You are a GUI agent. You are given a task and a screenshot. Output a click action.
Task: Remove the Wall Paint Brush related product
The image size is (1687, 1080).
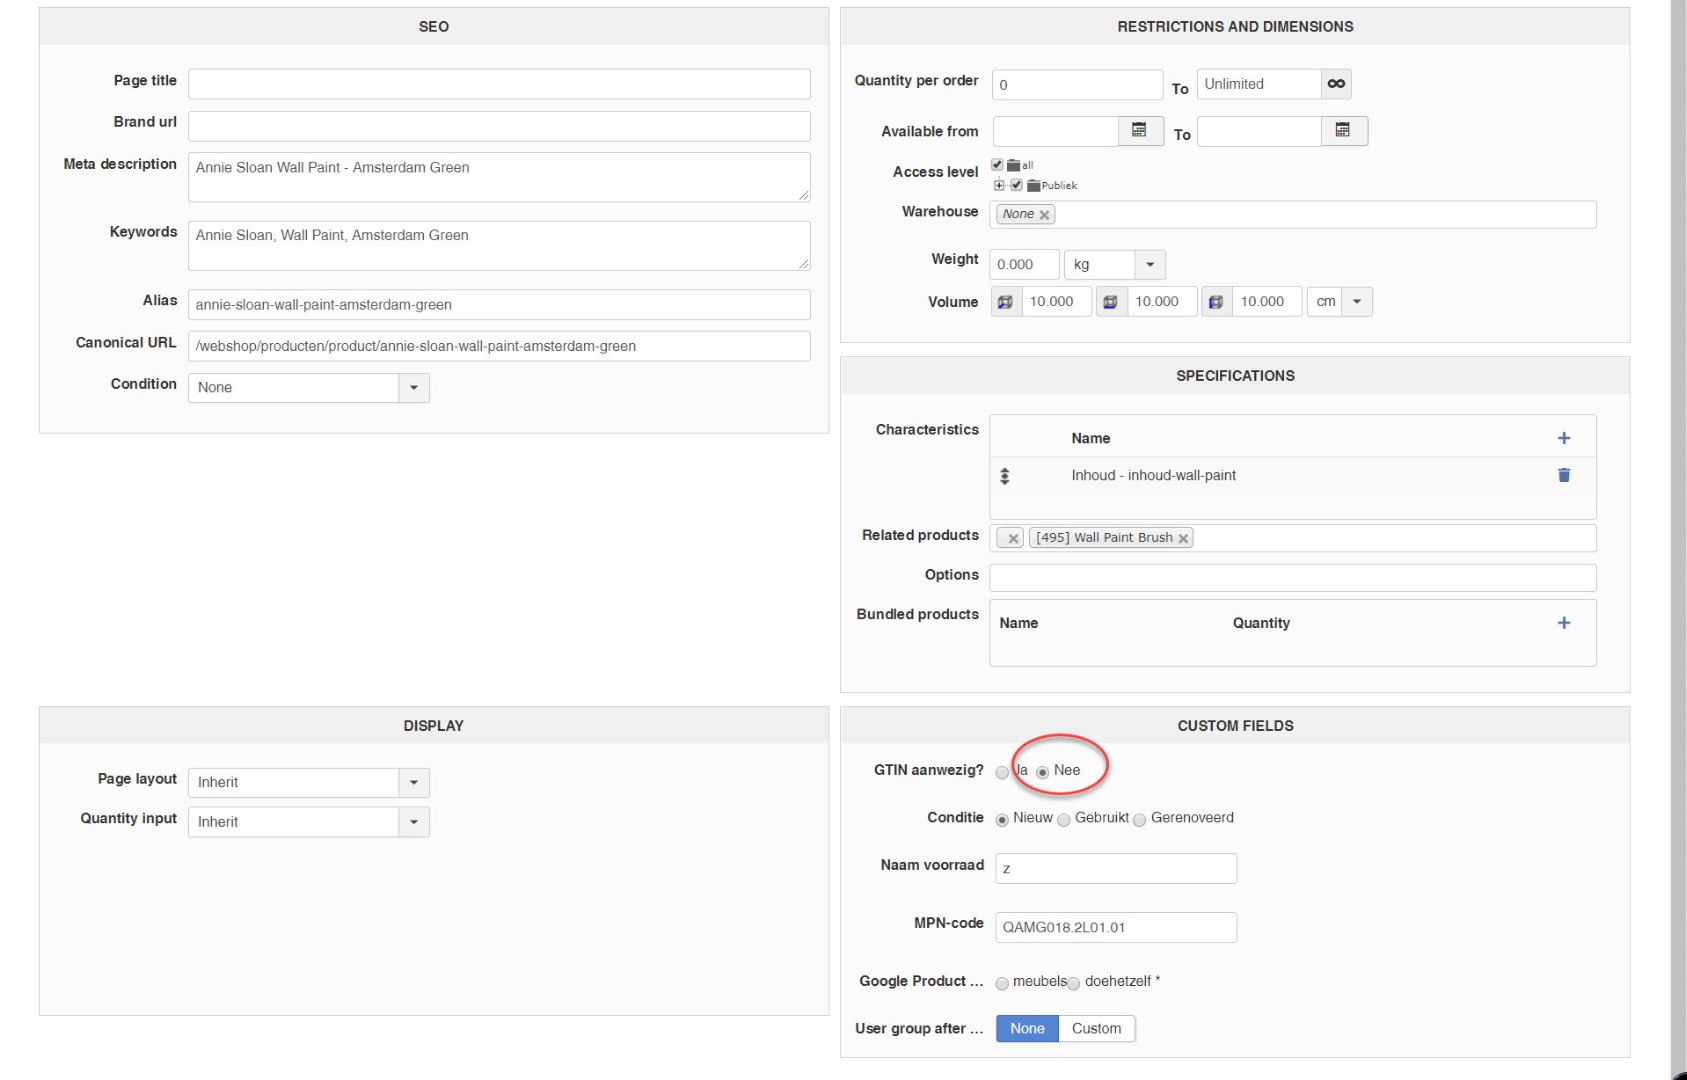(x=1184, y=538)
